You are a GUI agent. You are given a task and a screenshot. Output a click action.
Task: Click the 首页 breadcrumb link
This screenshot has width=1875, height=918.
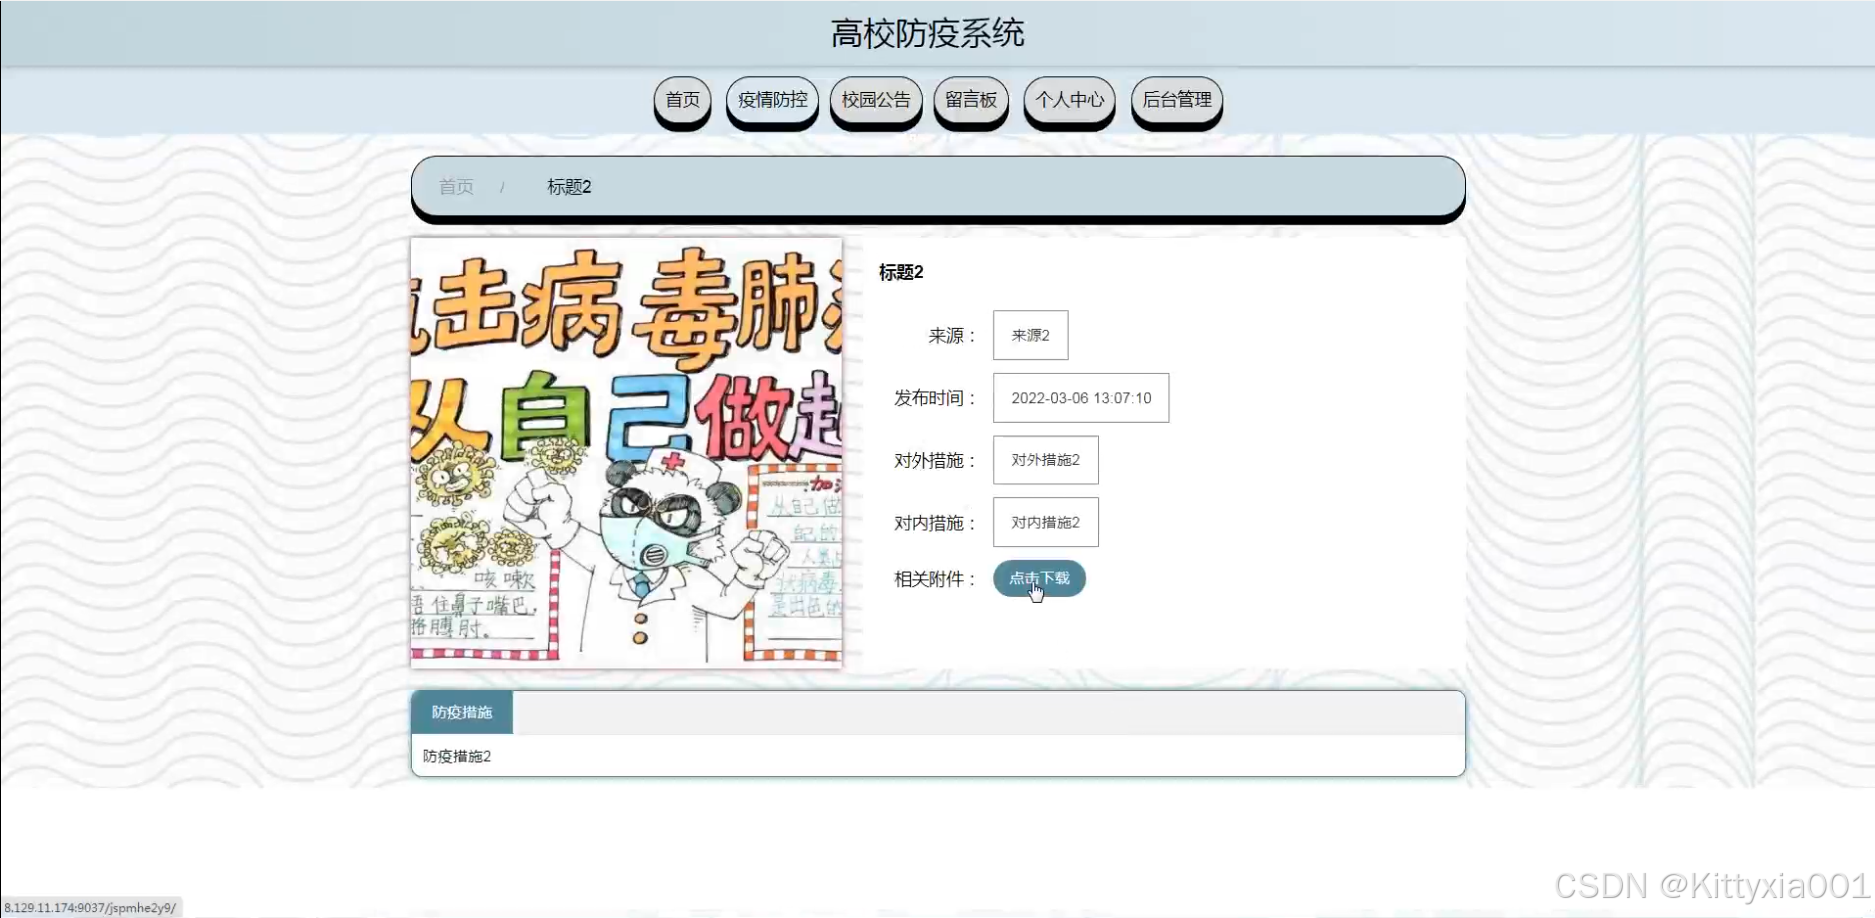click(456, 187)
